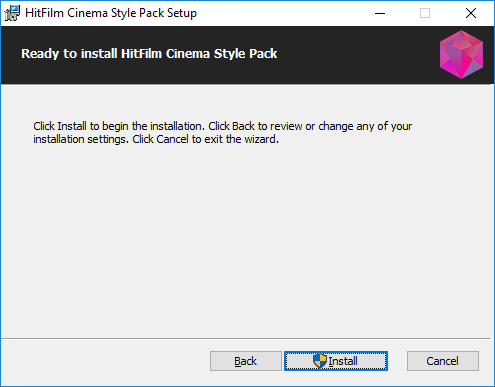Click the horizontal separator line above the buttons

tap(246, 339)
